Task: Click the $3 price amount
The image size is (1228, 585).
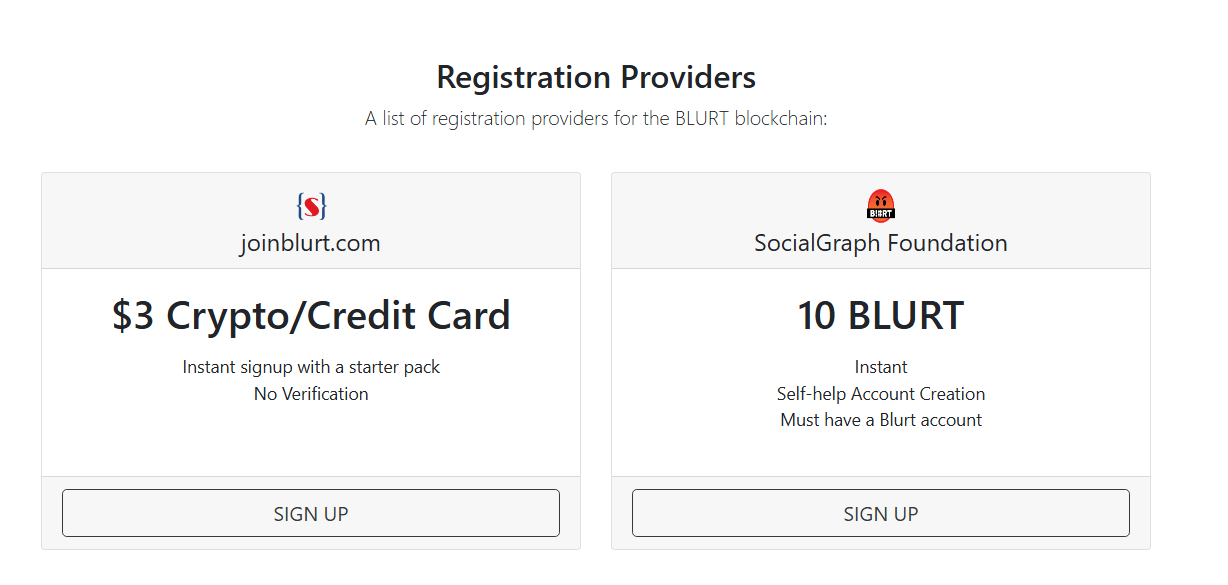Action: [133, 316]
